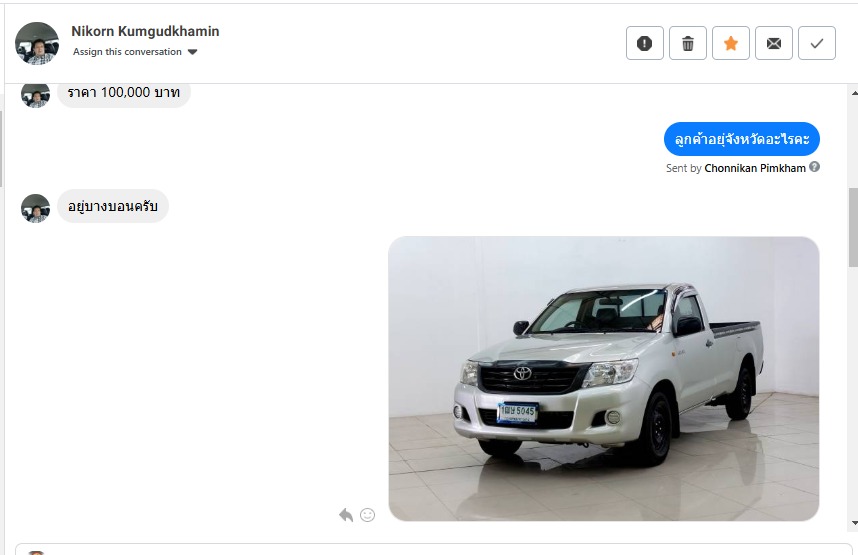Mark conversation unread with envelope icon
The height and width of the screenshot is (555, 858).
click(x=774, y=43)
